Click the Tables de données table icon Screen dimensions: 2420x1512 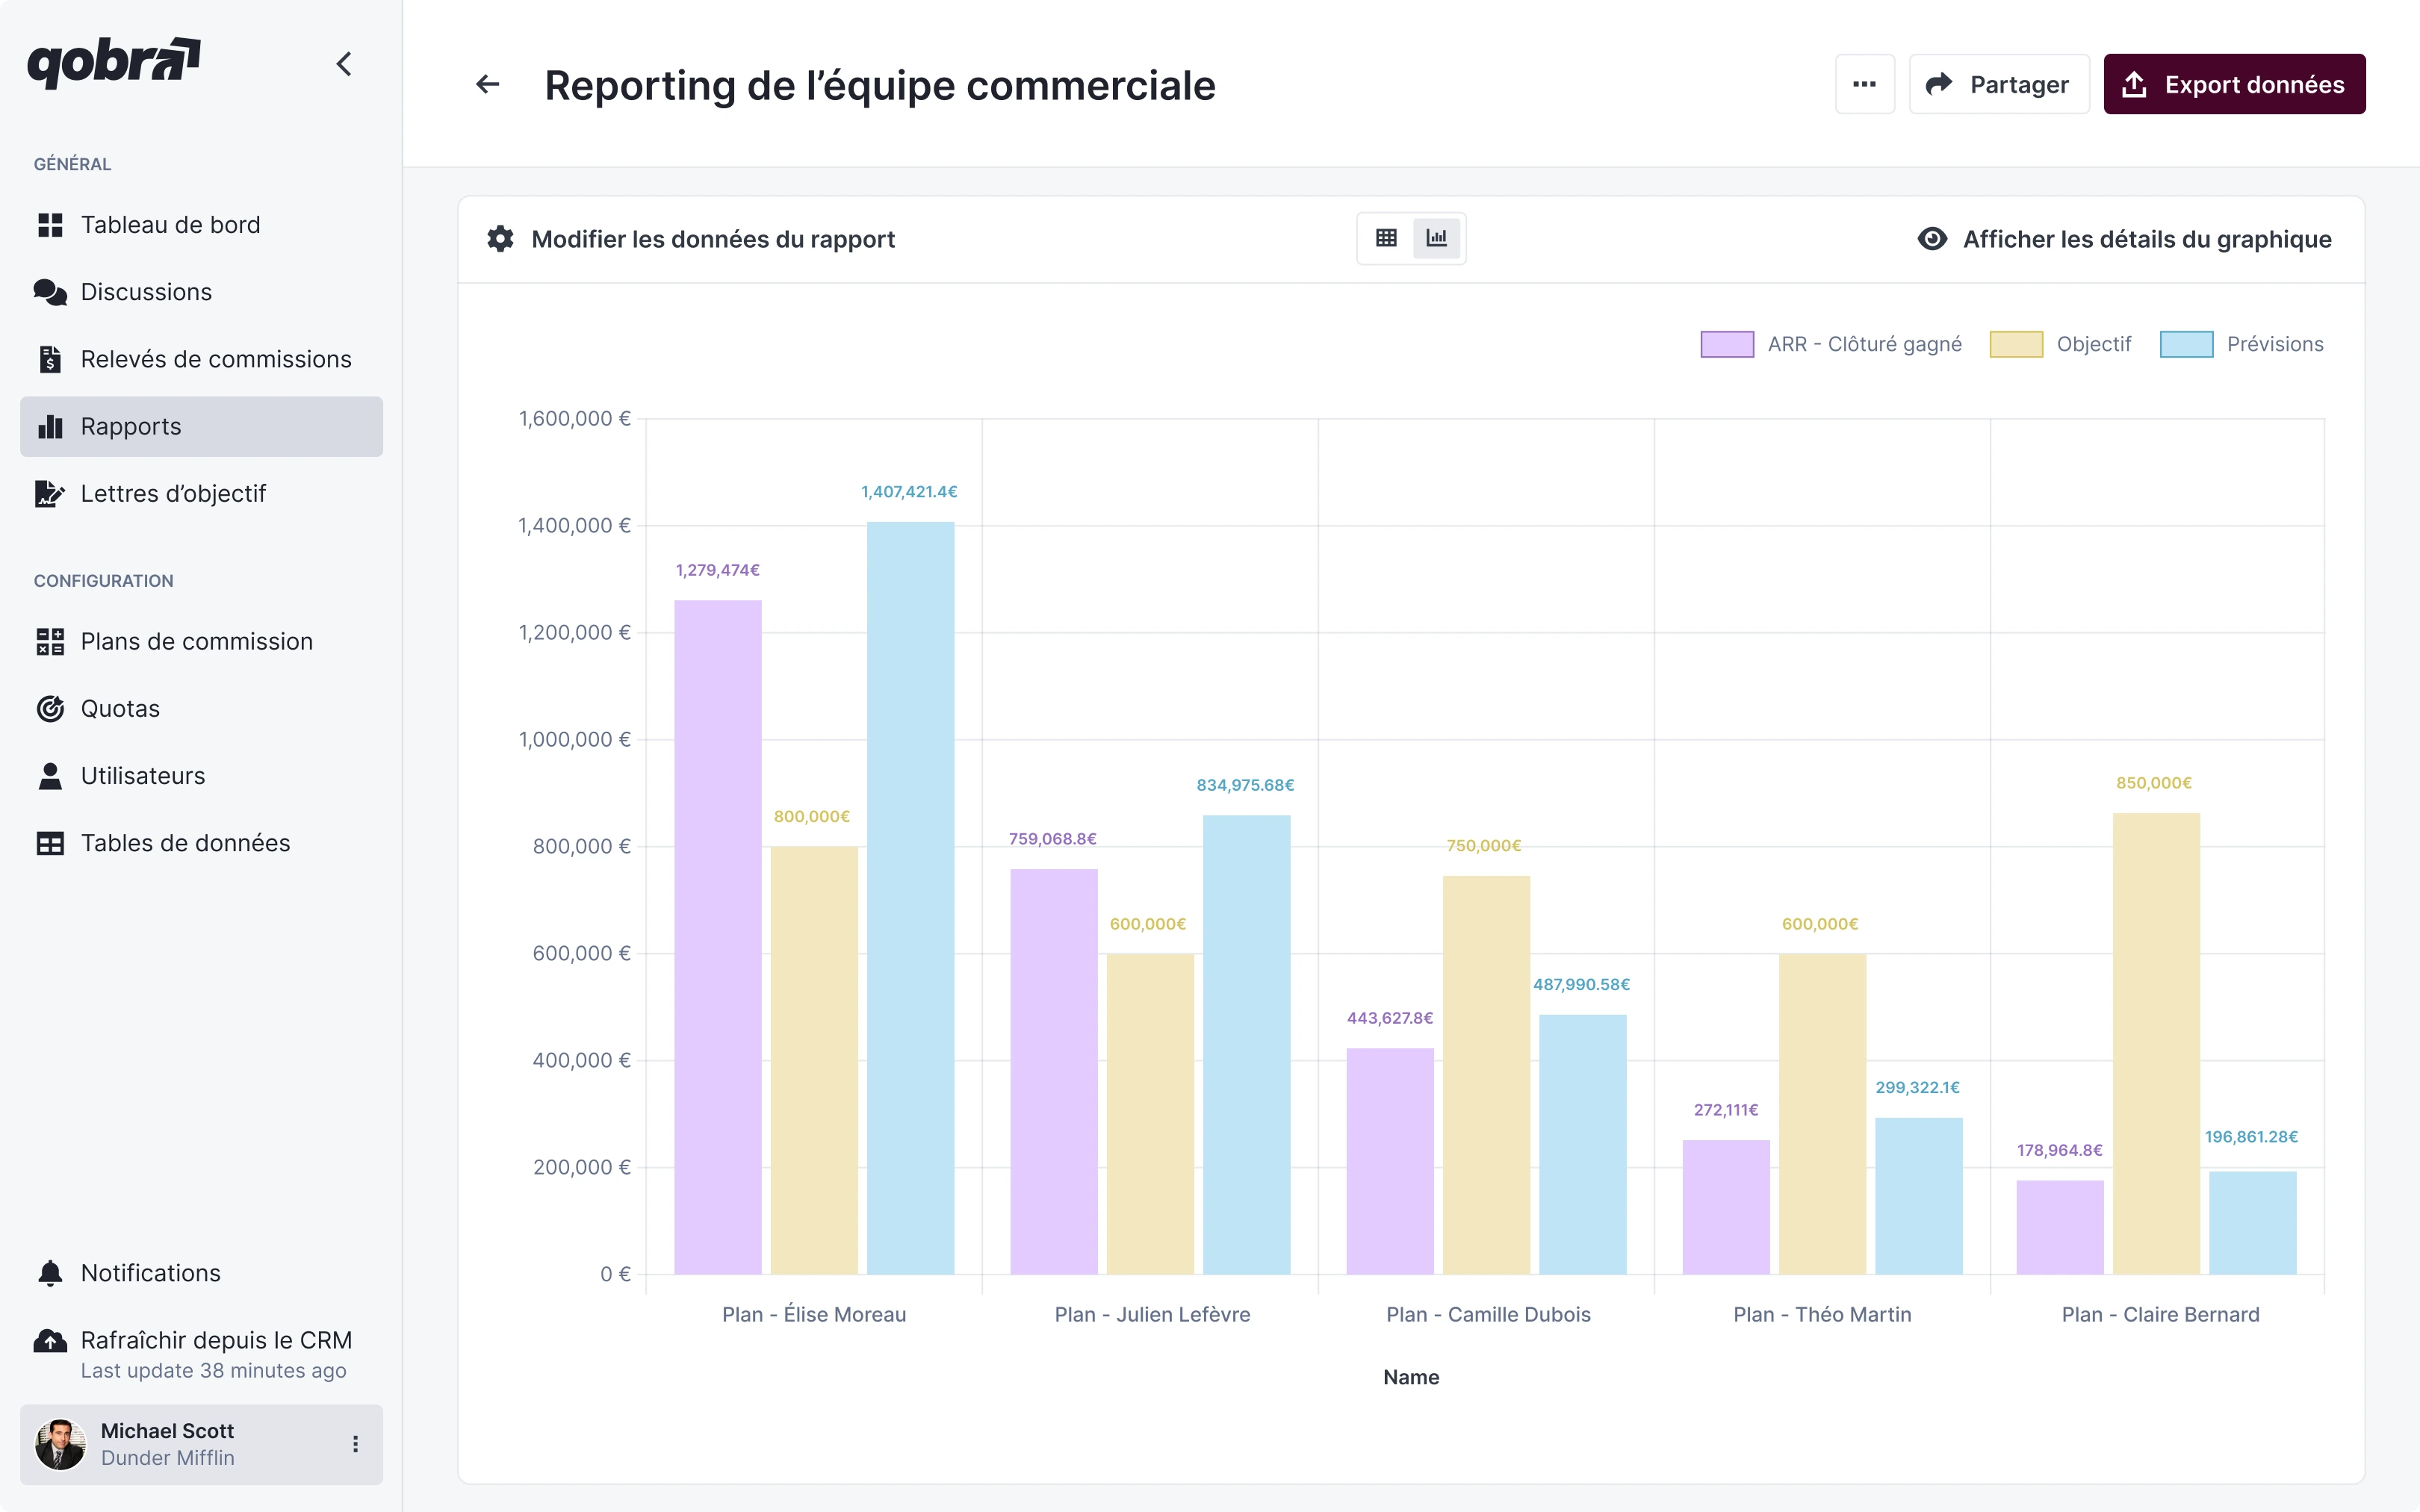click(x=49, y=843)
